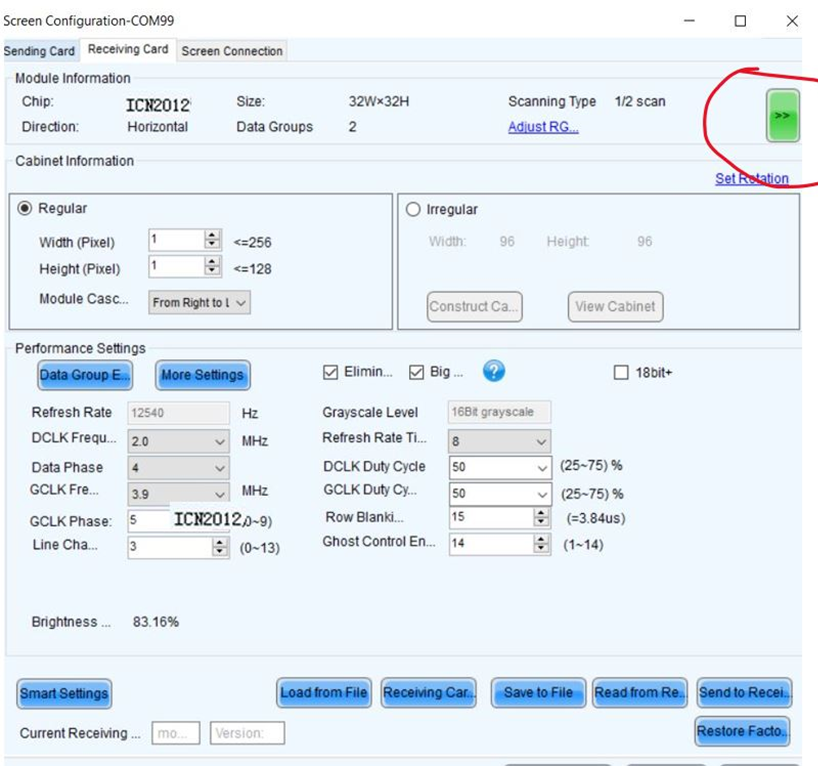Decrease the Ghost Control spinner value
The image size is (818, 766).
[x=541, y=548]
